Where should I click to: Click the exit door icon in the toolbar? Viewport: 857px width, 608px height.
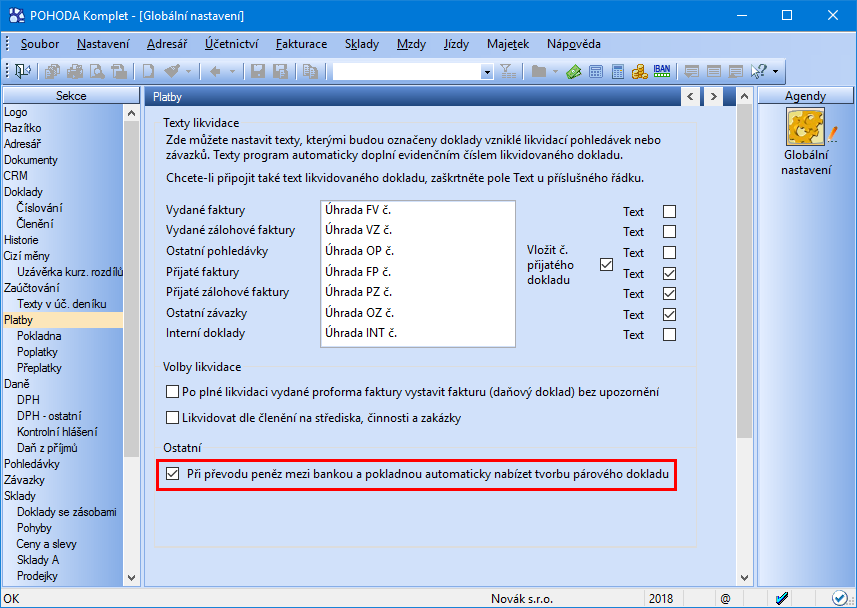tap(23, 71)
